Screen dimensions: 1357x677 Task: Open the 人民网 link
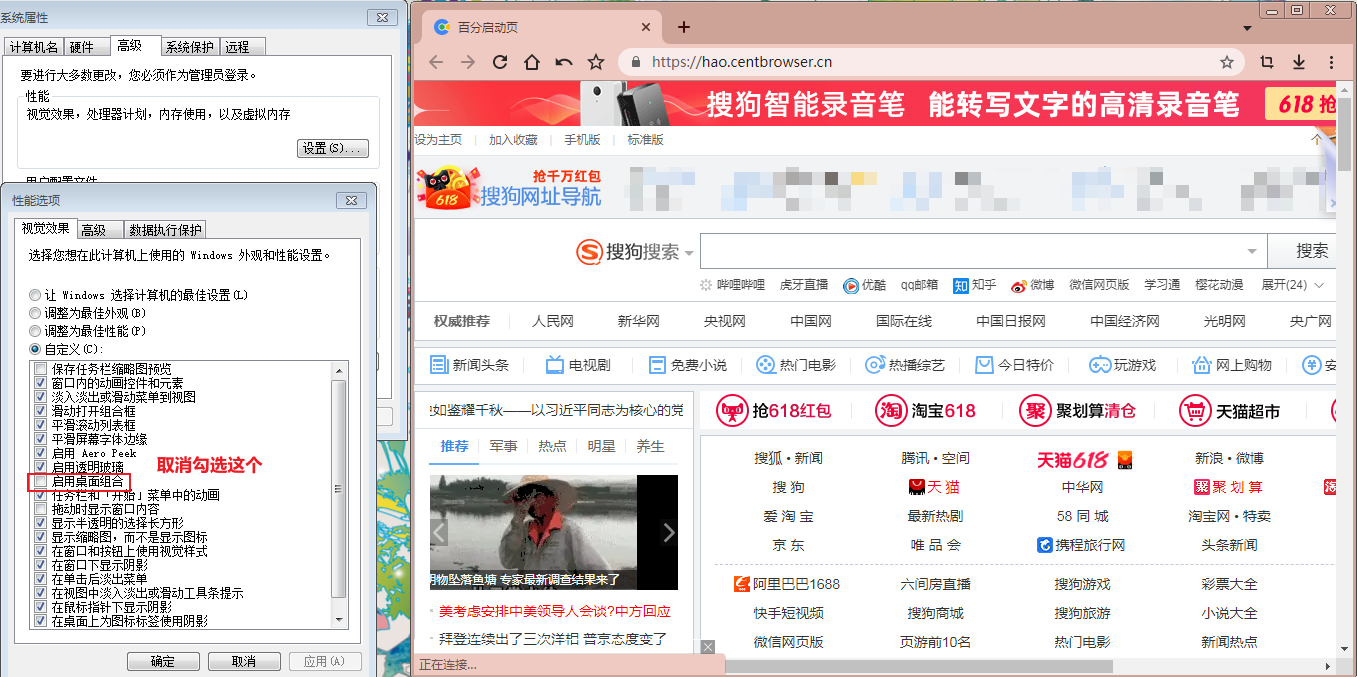pyautogui.click(x=553, y=321)
